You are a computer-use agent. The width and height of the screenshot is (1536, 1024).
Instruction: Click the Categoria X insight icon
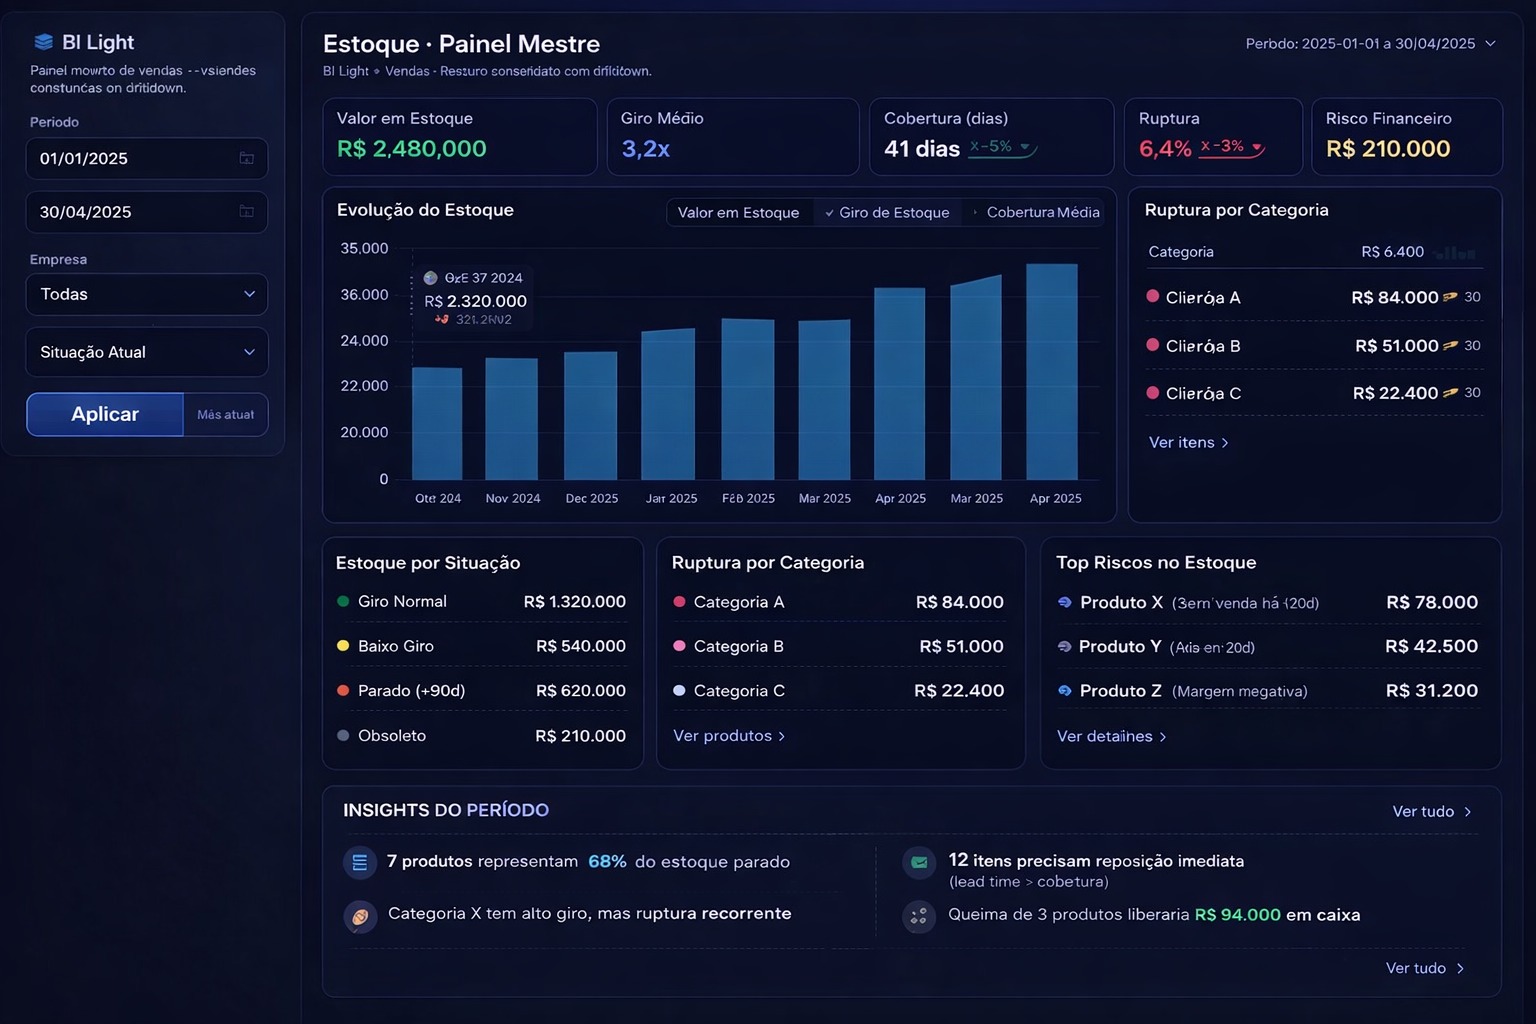pos(360,915)
